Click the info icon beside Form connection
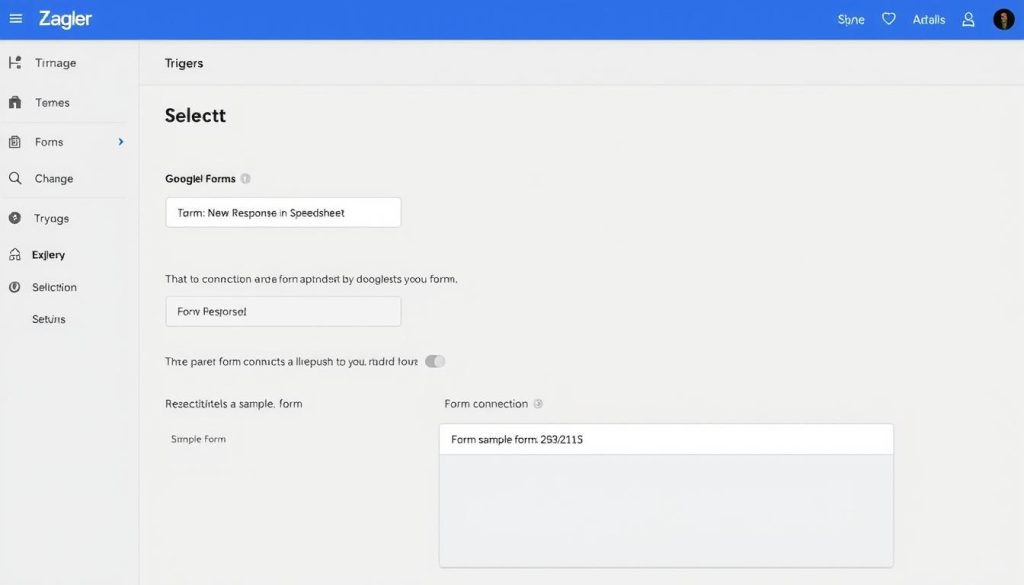The image size is (1024, 585). 538,404
